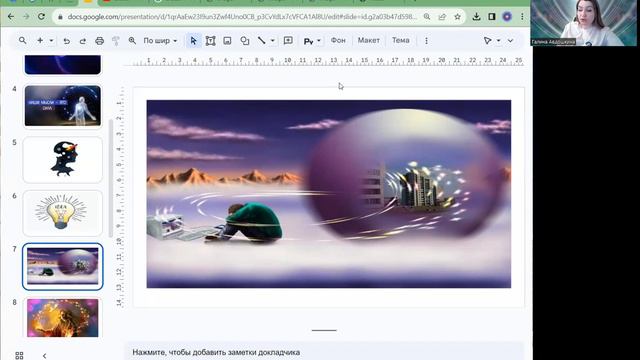Insert a shape
The width and height of the screenshot is (640, 360).
pyautogui.click(x=244, y=40)
